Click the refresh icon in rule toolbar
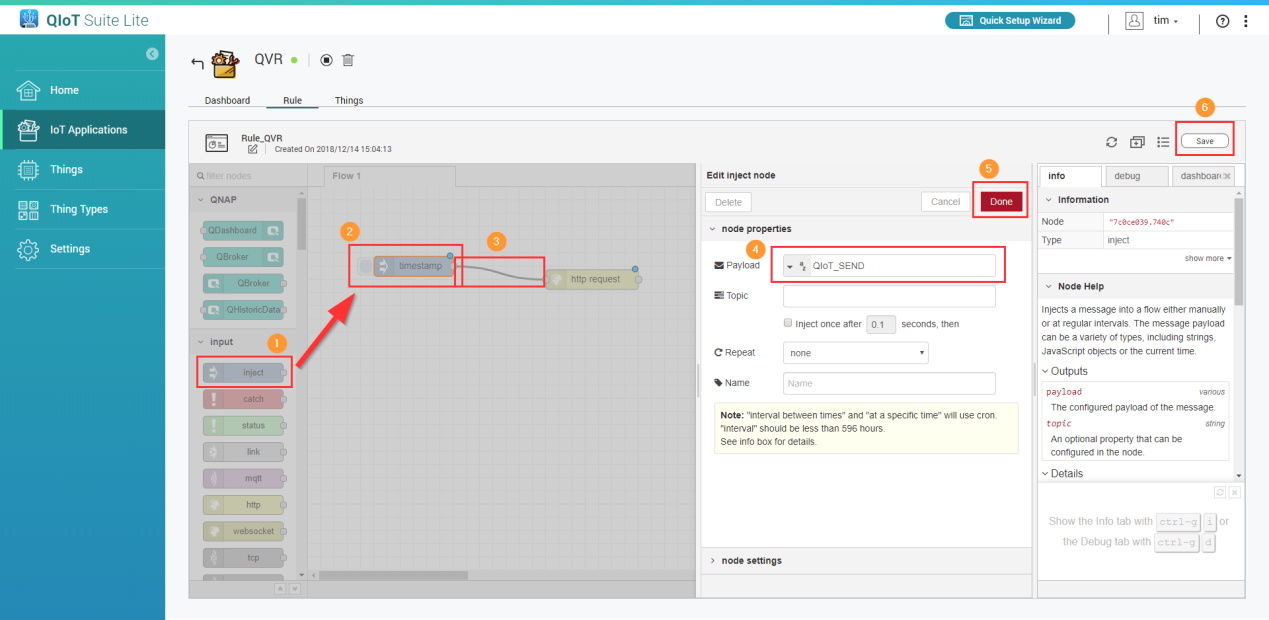This screenshot has width=1269, height=620. point(1111,142)
